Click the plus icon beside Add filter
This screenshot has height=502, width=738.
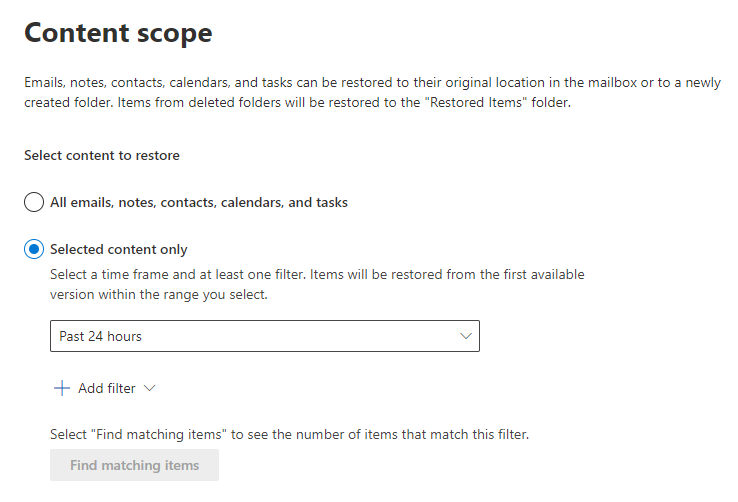pos(62,388)
